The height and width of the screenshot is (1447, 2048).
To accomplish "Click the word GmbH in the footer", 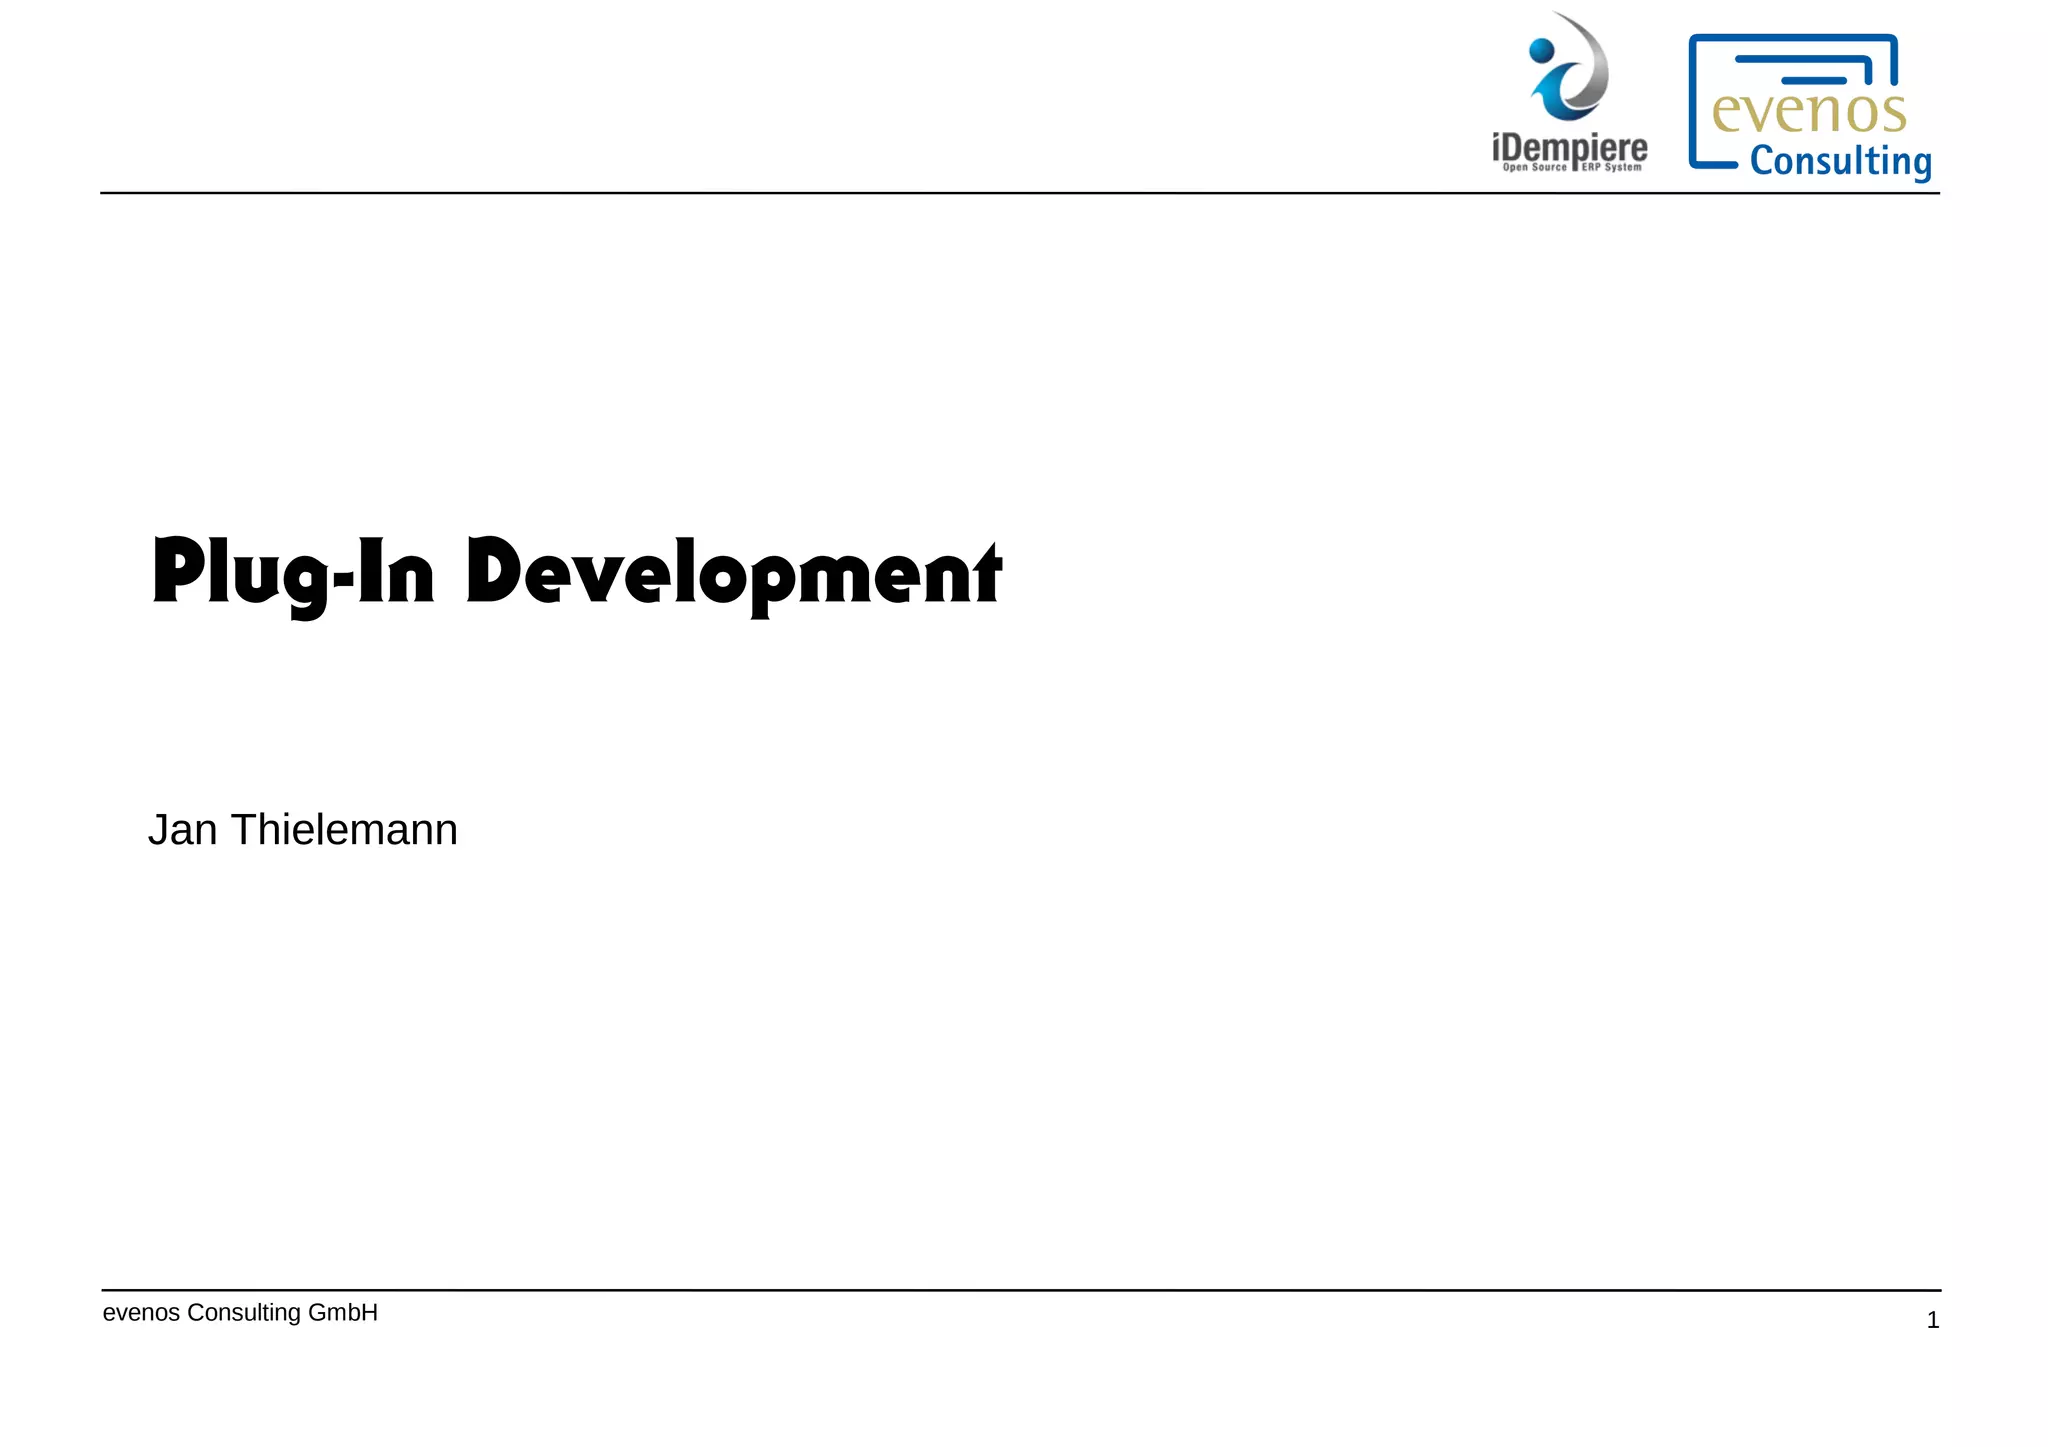I will coord(342,1313).
